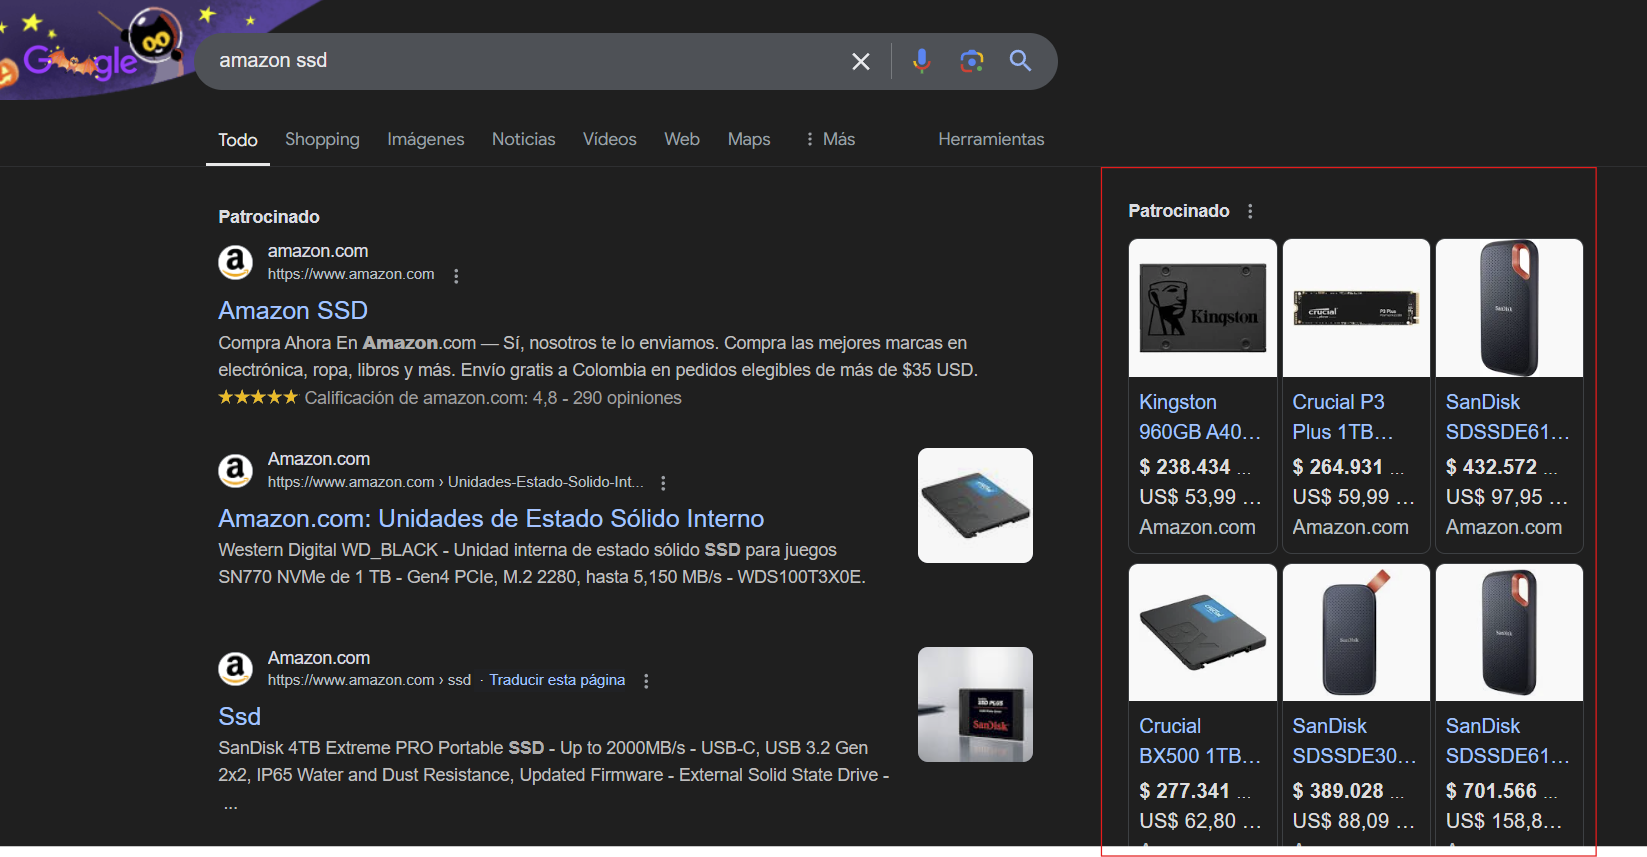The image size is (1647, 857).
Task: Open the Amazon SSD sponsored link
Action: tap(293, 311)
